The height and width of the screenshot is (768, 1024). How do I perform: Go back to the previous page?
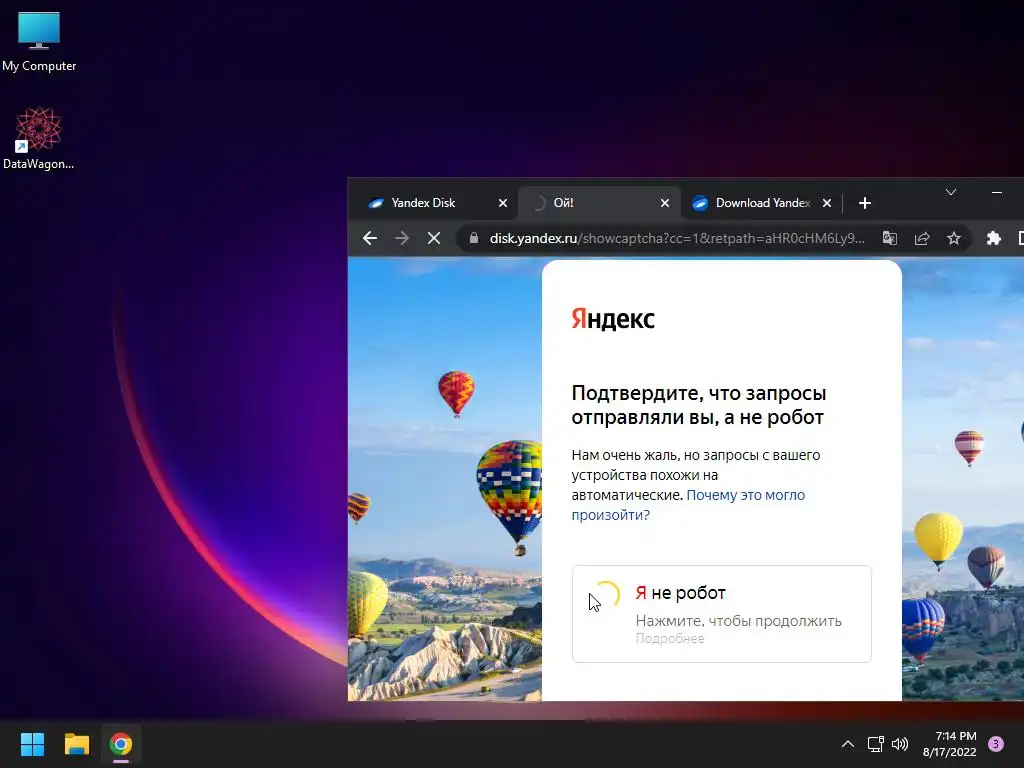[370, 238]
